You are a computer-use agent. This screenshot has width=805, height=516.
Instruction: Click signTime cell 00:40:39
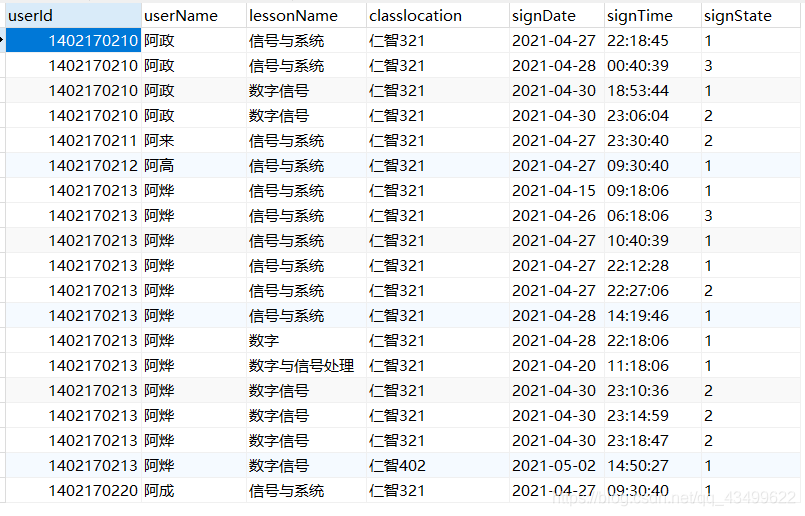(653, 66)
